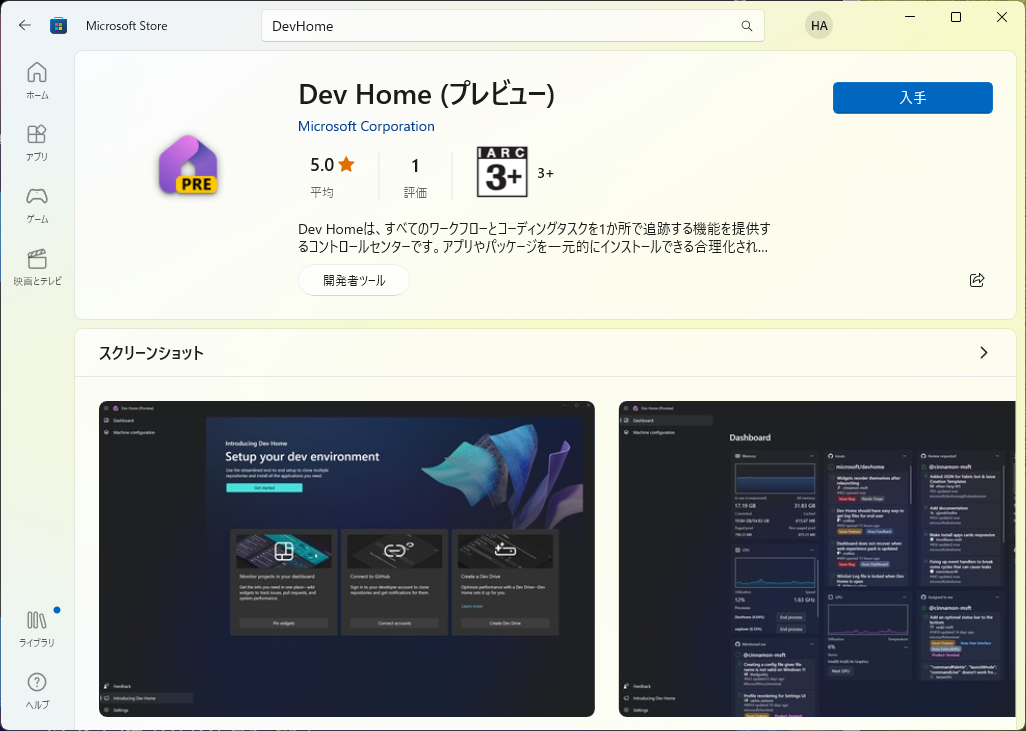Screen dimensions: 1026x731
Task: Click the 開発者ツール category tag
Action: coord(354,280)
